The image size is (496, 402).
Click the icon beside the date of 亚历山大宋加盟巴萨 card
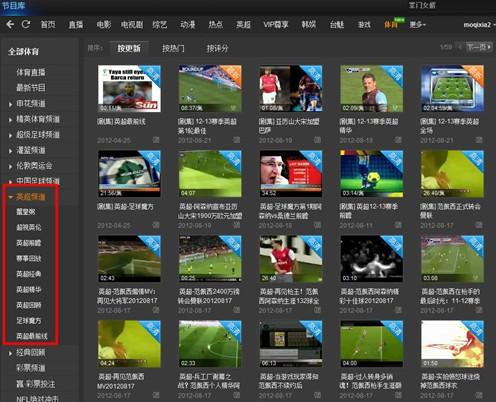pyautogui.click(x=317, y=140)
